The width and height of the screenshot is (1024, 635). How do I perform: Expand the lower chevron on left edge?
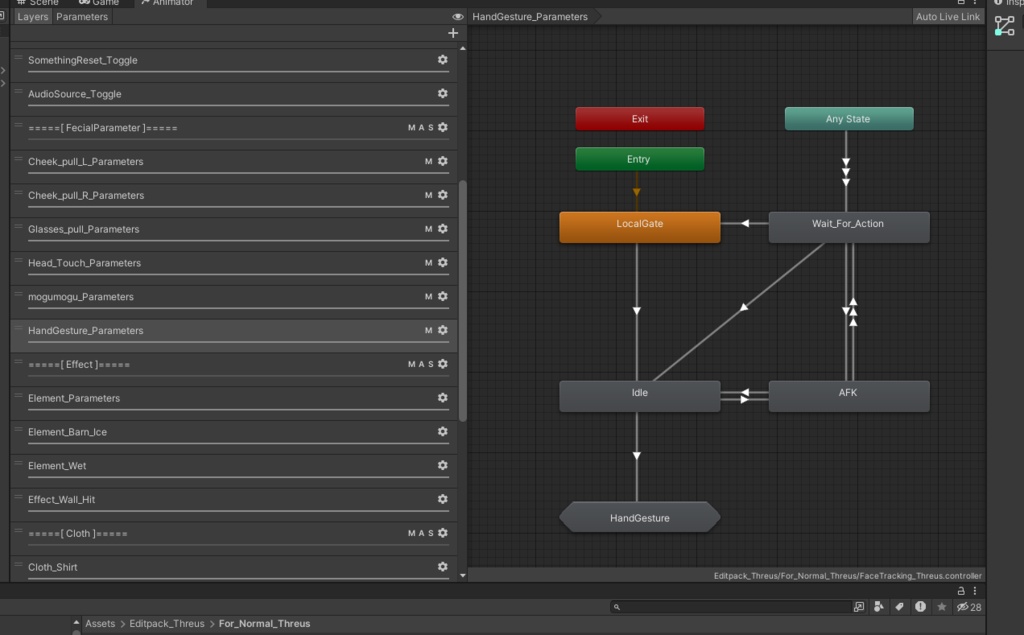(x=3, y=83)
